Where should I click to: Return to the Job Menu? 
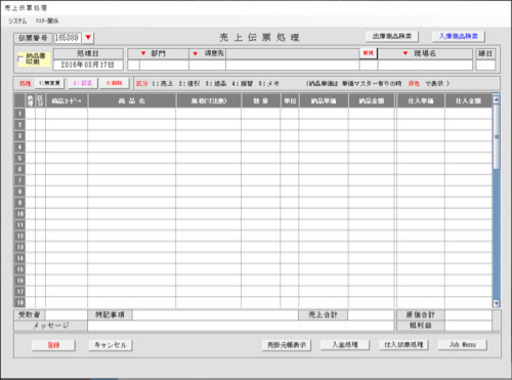pyautogui.click(x=462, y=345)
